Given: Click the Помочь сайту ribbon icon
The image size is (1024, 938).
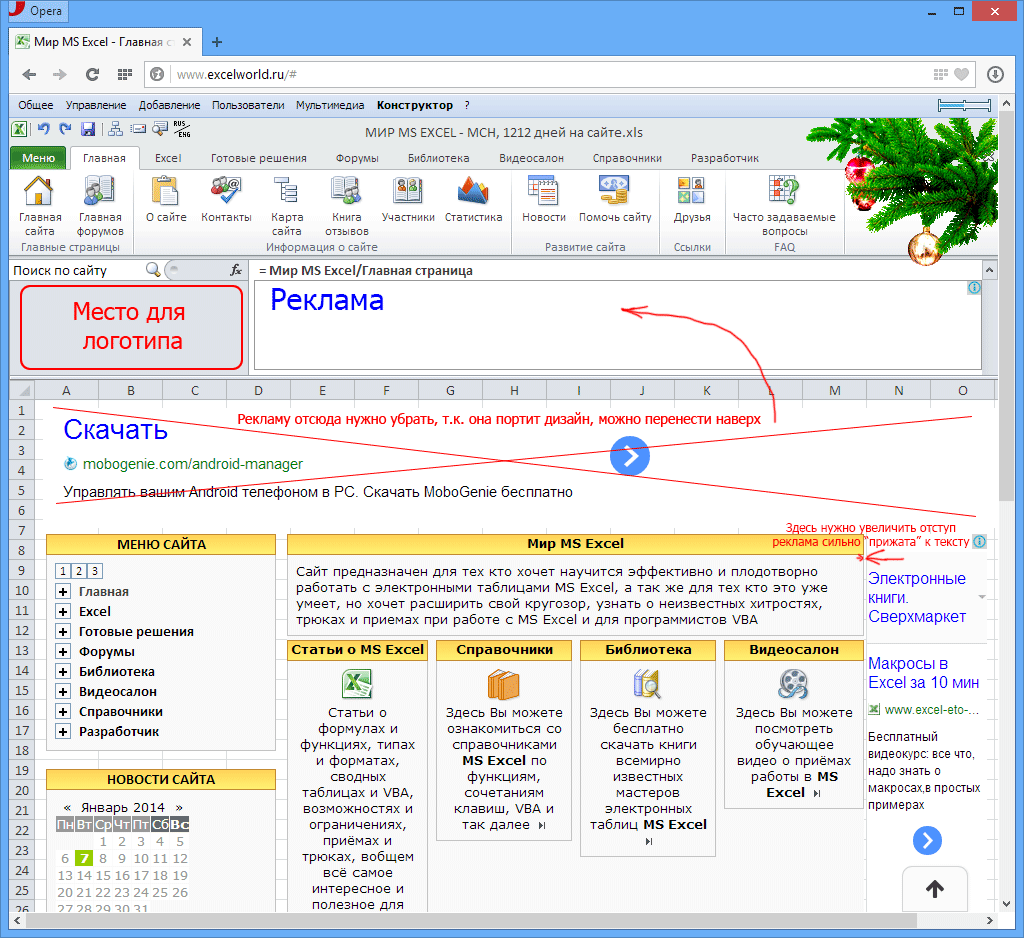Looking at the screenshot, I should 615,191.
